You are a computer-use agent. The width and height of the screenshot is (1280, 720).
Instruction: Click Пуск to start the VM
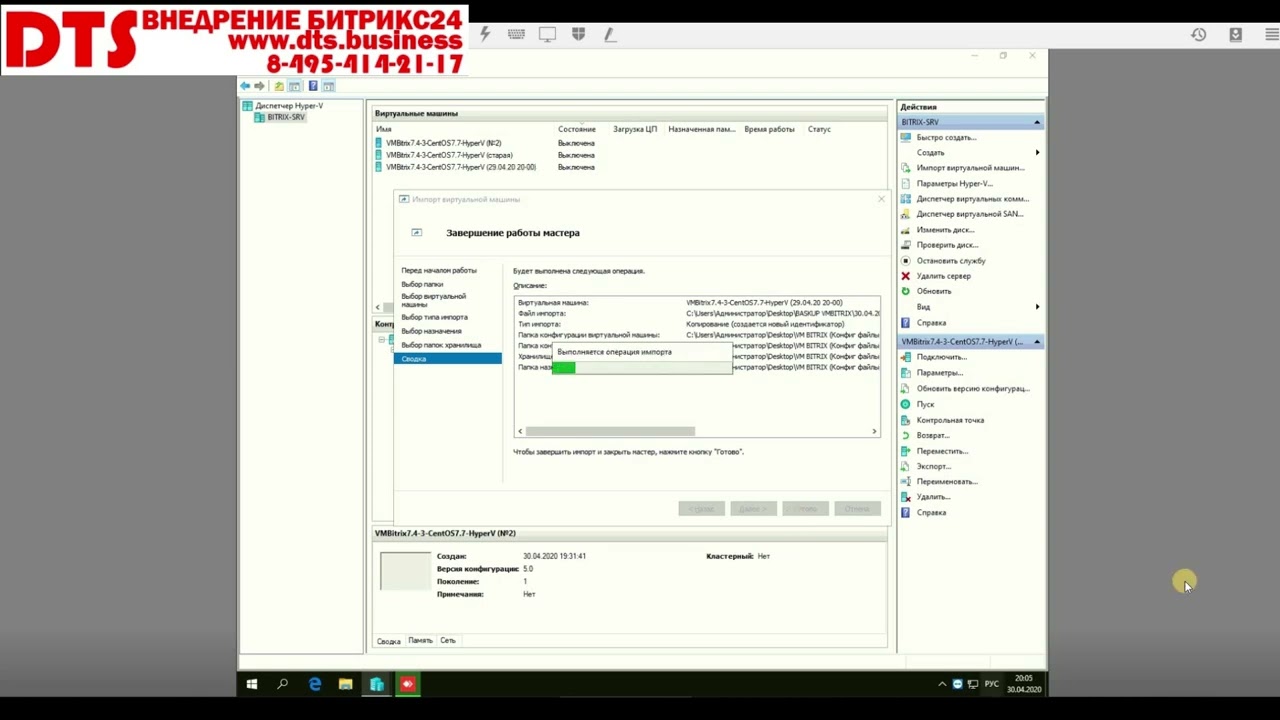(x=925, y=404)
